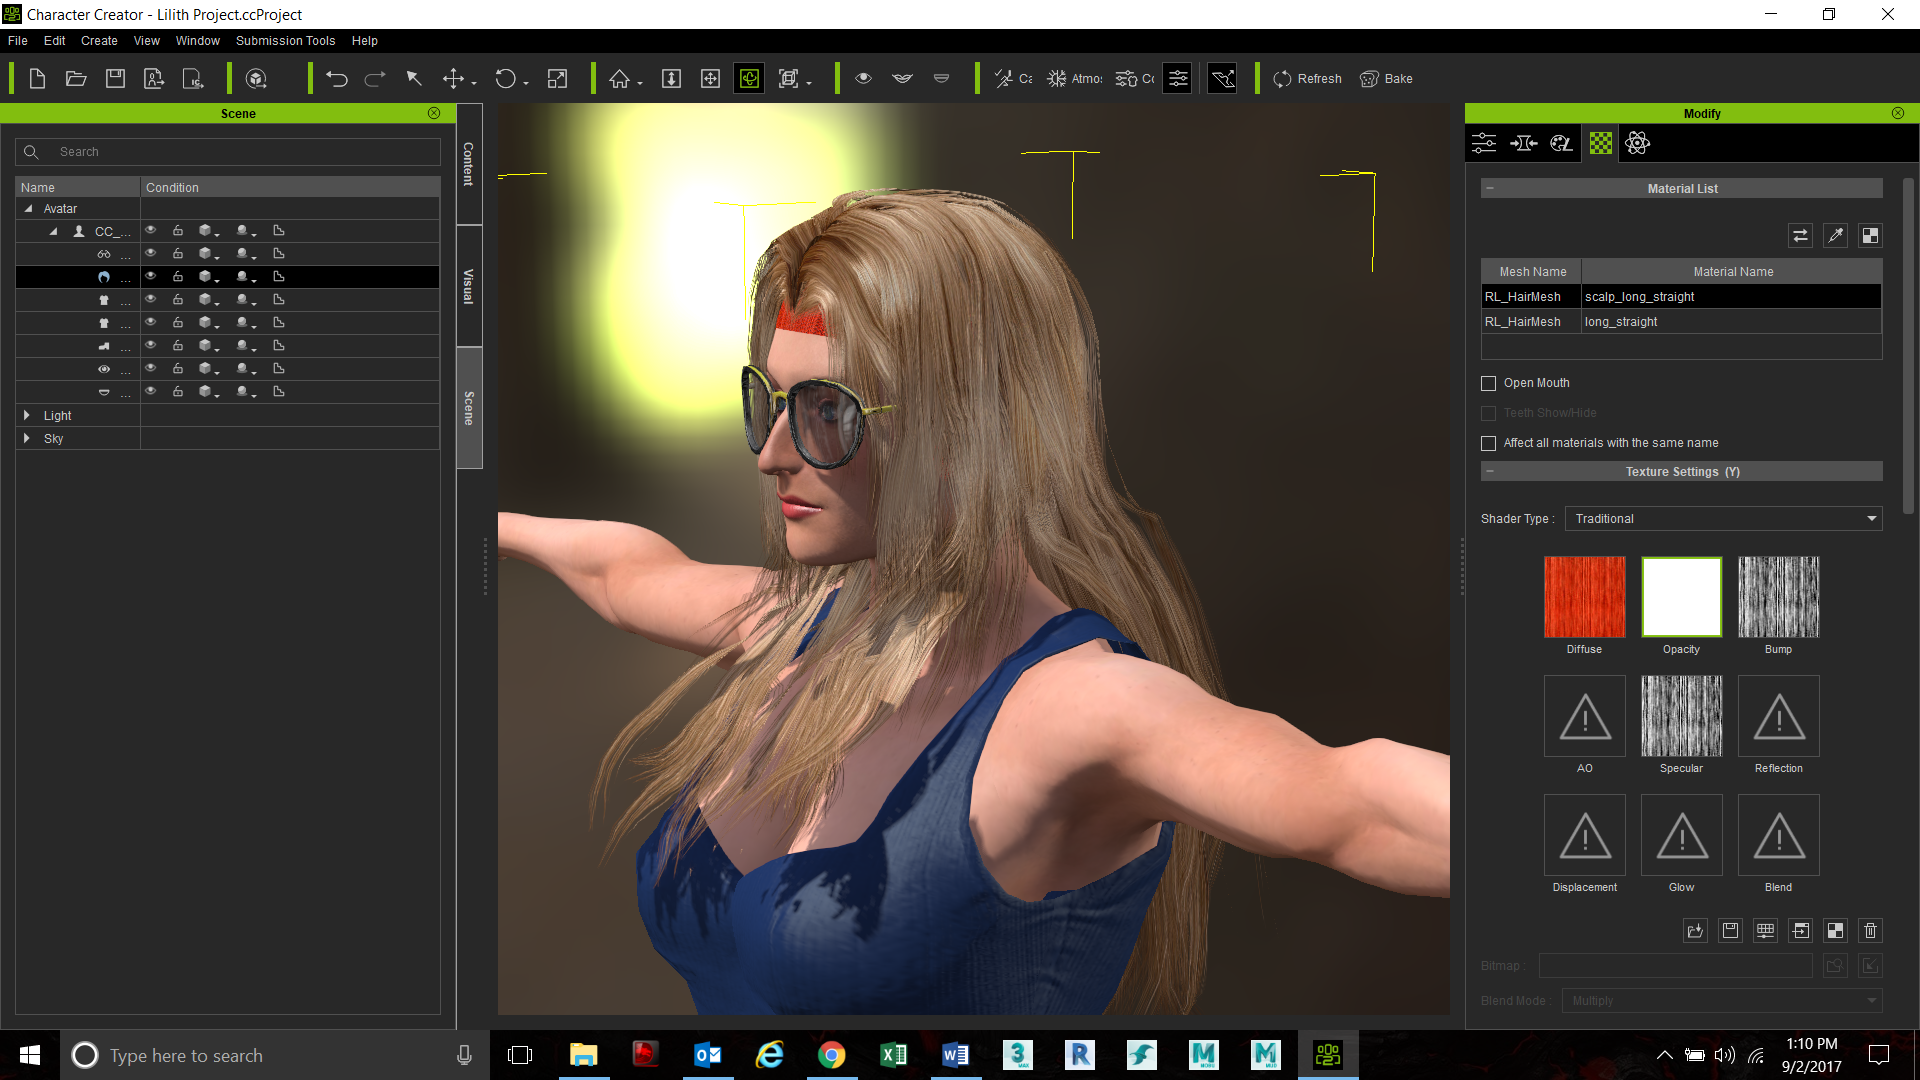Open the Atmosphere settings tool
The image size is (1920, 1080).
[1075, 79]
